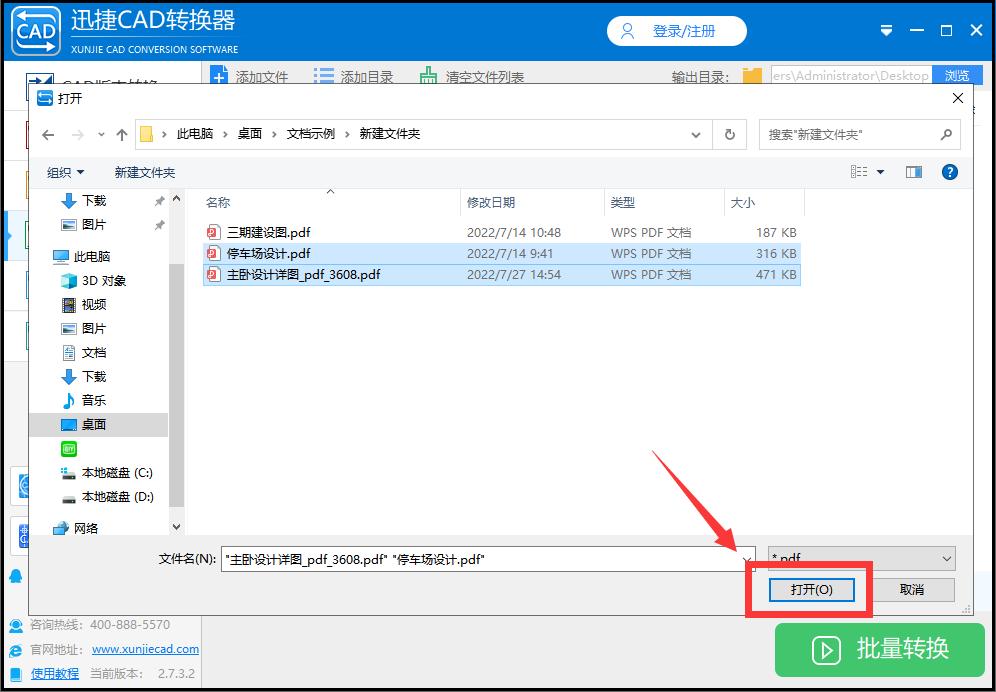996x692 pixels.
Task: Run search with the magnifier icon
Action: [946, 134]
